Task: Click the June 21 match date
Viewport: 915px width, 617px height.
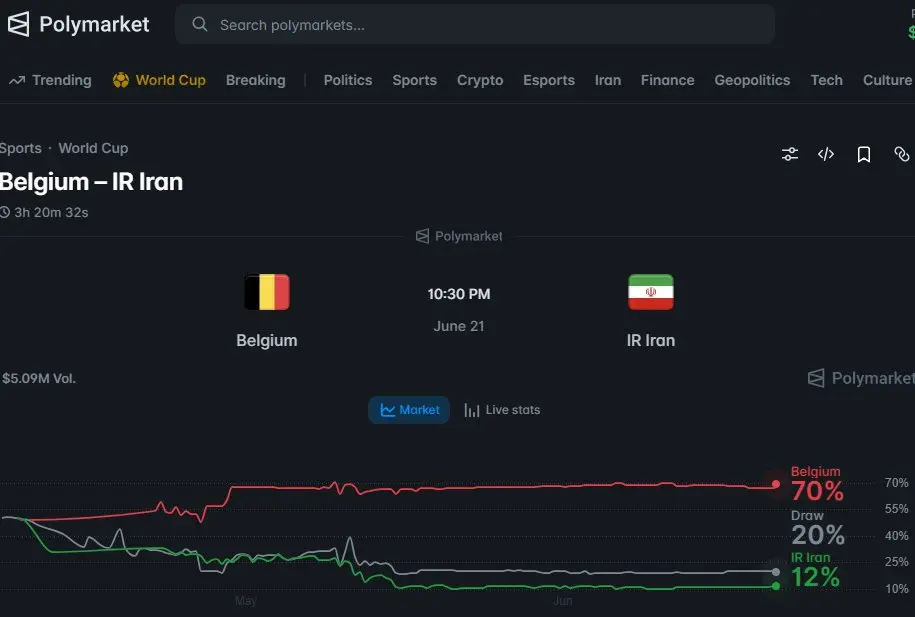Action: point(459,326)
